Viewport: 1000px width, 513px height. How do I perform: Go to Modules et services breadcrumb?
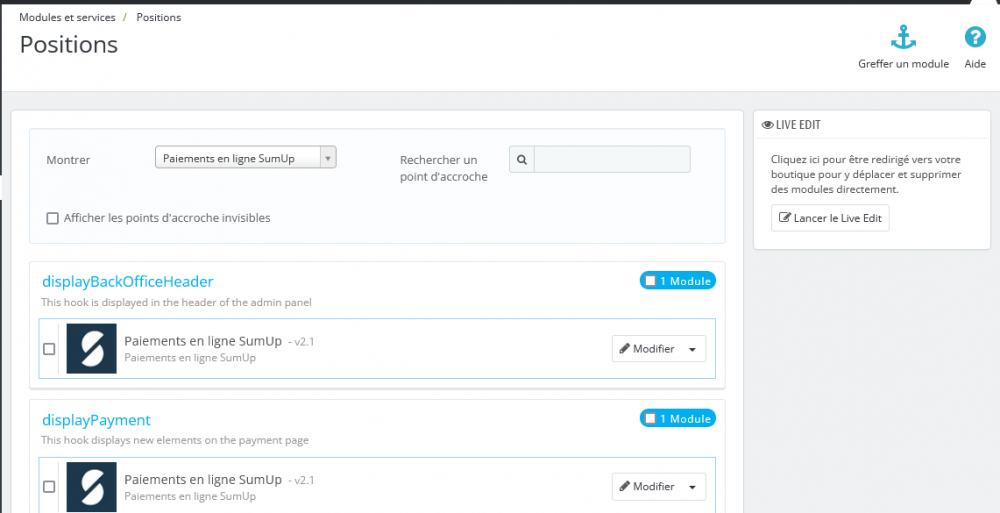pyautogui.click(x=68, y=17)
